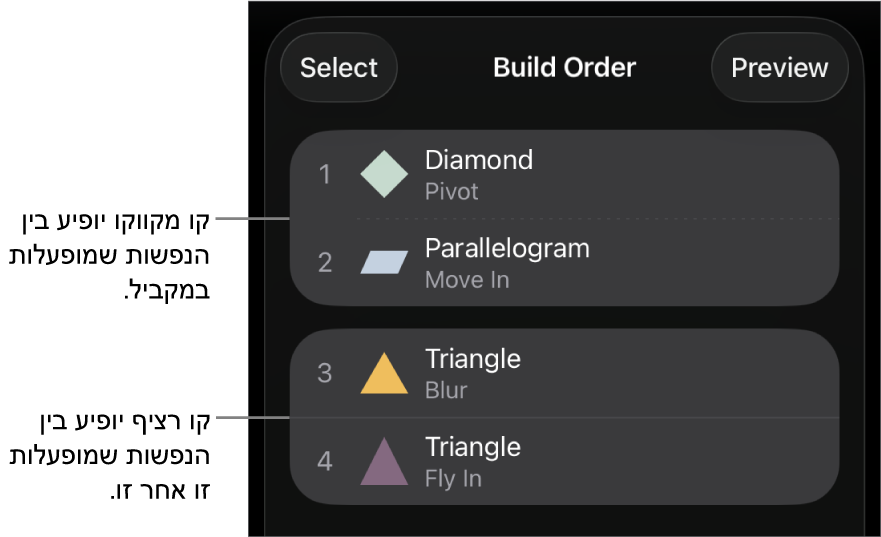Click the Triangle name above Fly In
Screen dimensions: 881x537
tap(472, 447)
